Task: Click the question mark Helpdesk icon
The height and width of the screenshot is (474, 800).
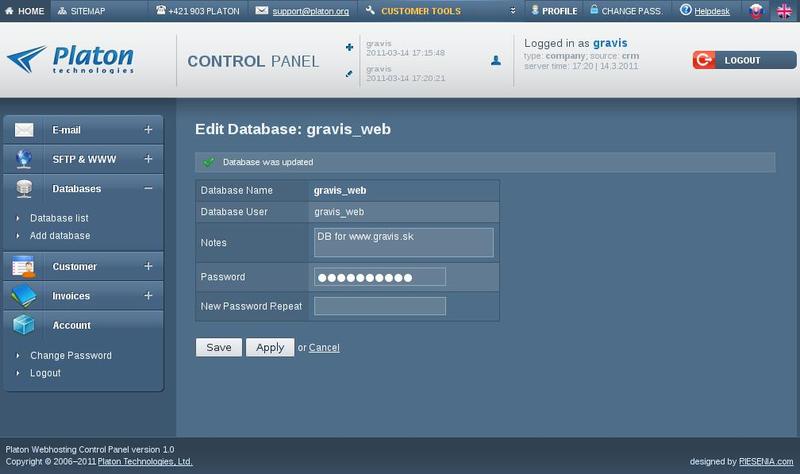Action: [x=686, y=10]
